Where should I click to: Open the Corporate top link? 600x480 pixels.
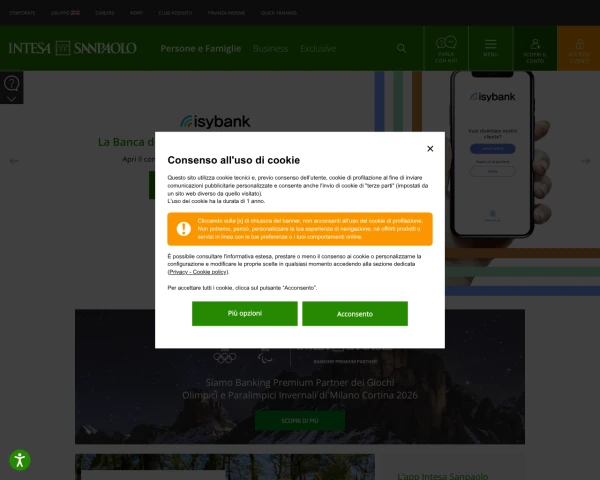22,13
